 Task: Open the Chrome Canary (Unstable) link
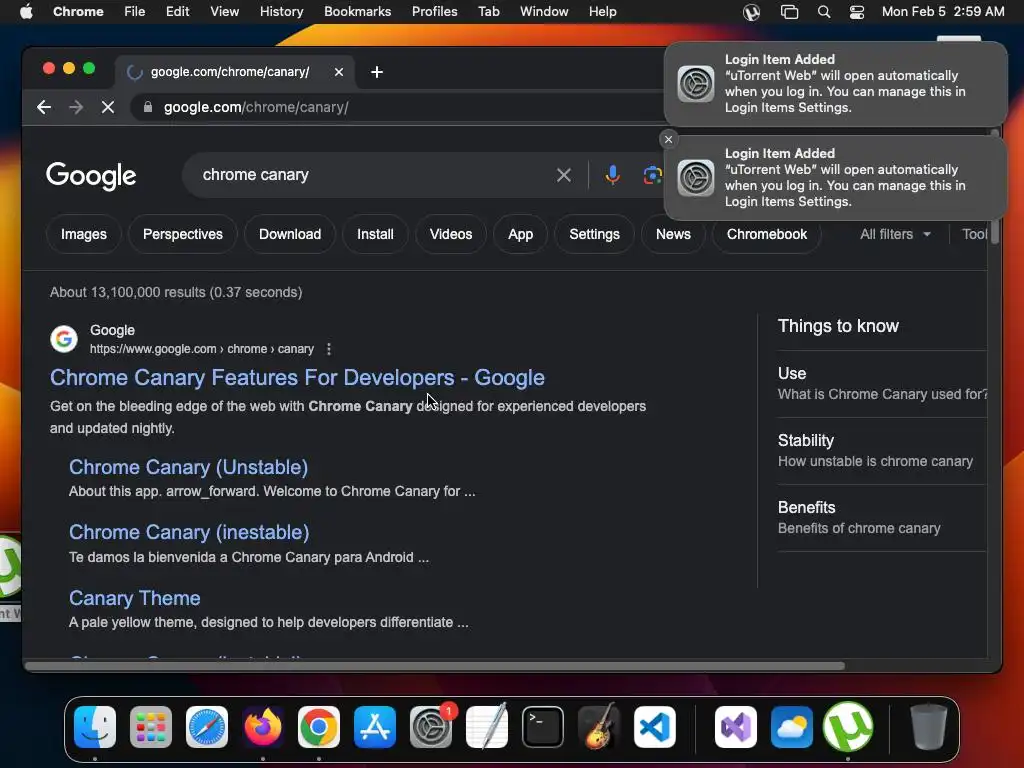click(188, 467)
